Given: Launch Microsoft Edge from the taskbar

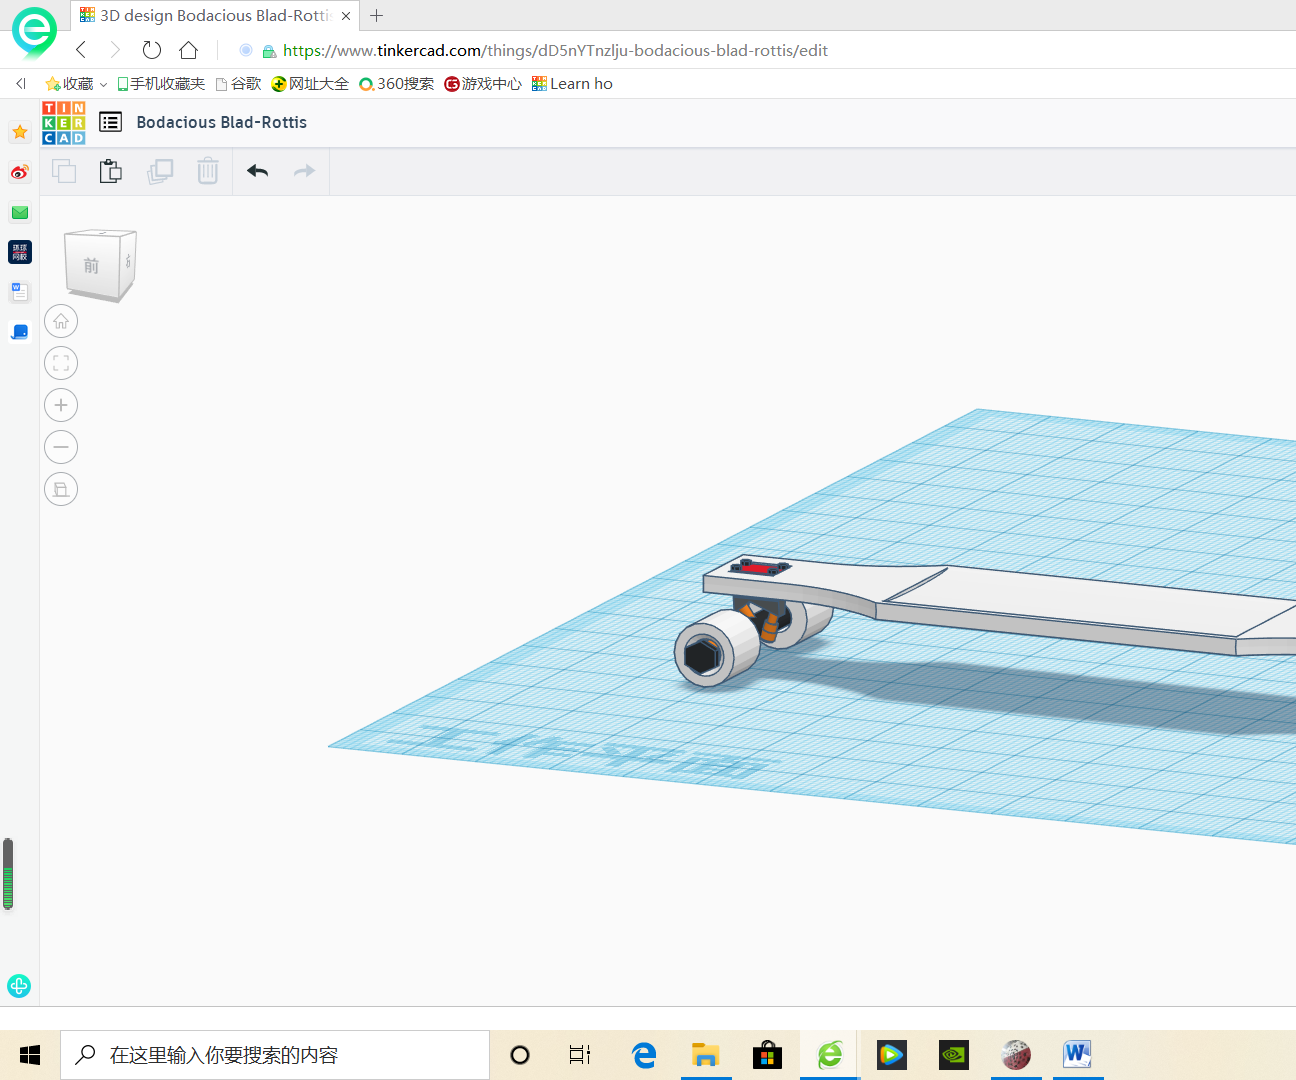Looking at the screenshot, I should pos(644,1055).
